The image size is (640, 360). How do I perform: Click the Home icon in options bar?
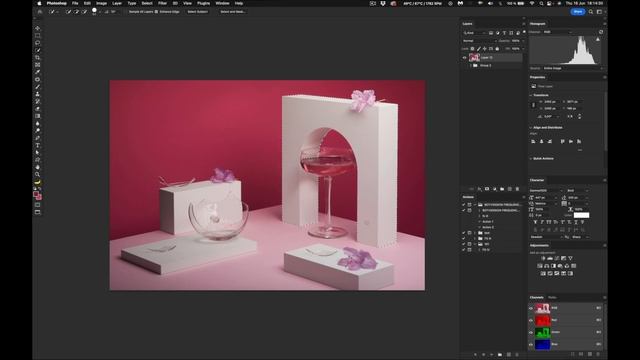[x=40, y=12]
